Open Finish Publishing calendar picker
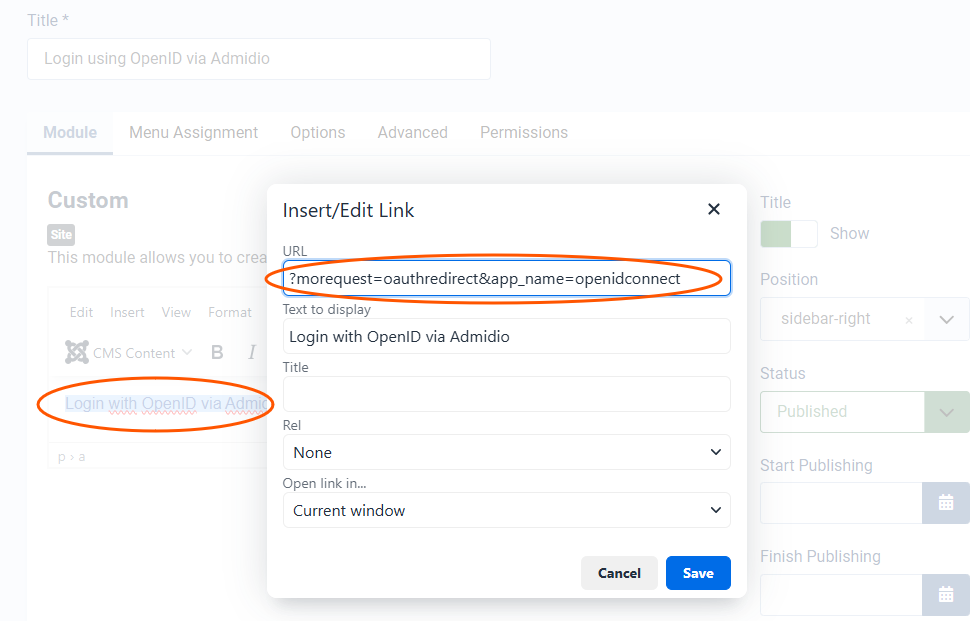 (945, 594)
